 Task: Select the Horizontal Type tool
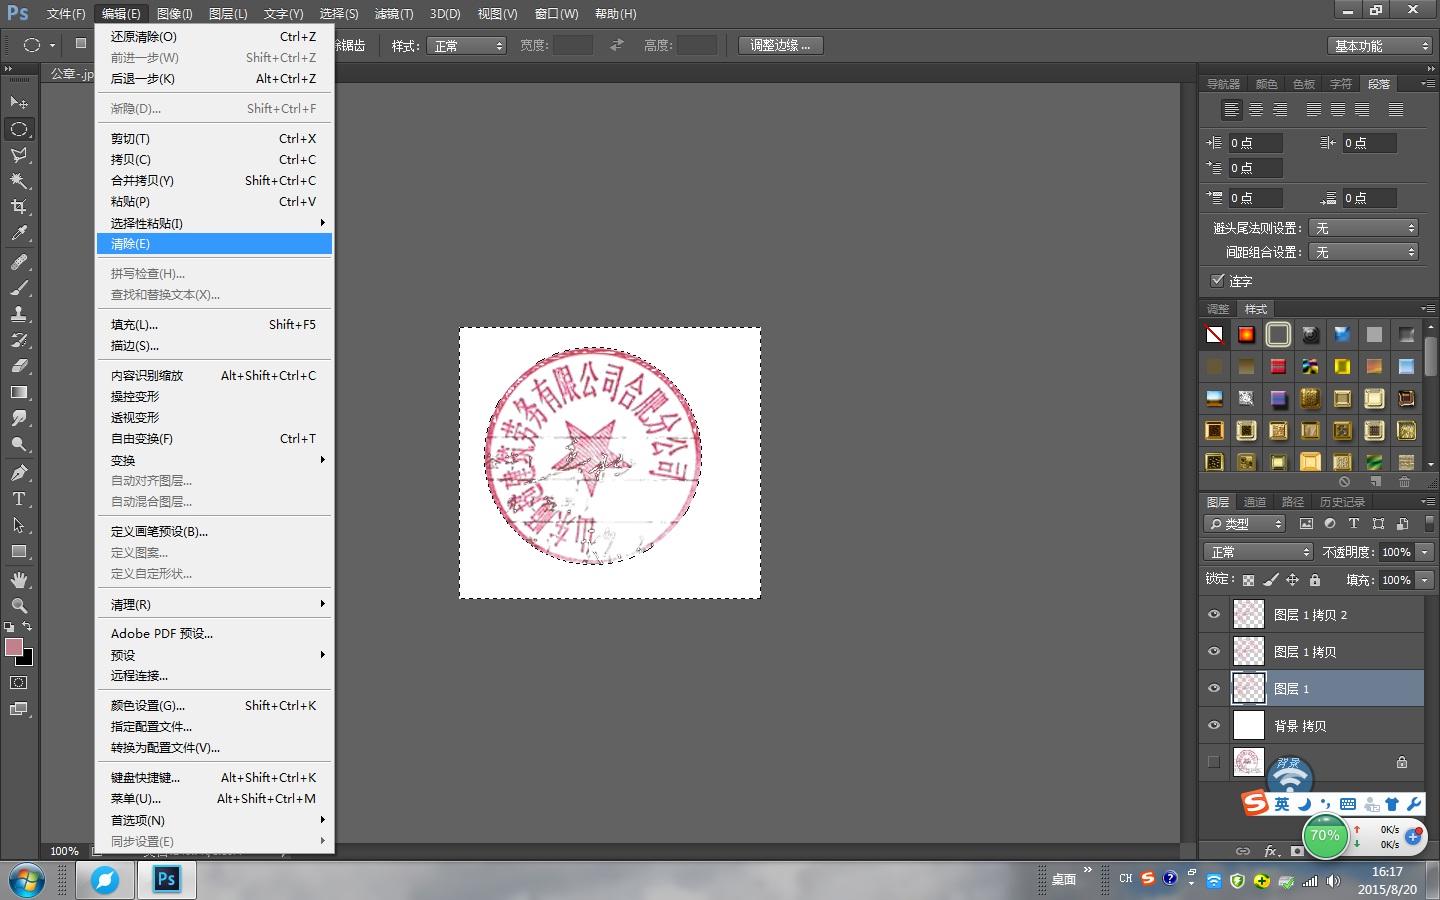(x=19, y=499)
